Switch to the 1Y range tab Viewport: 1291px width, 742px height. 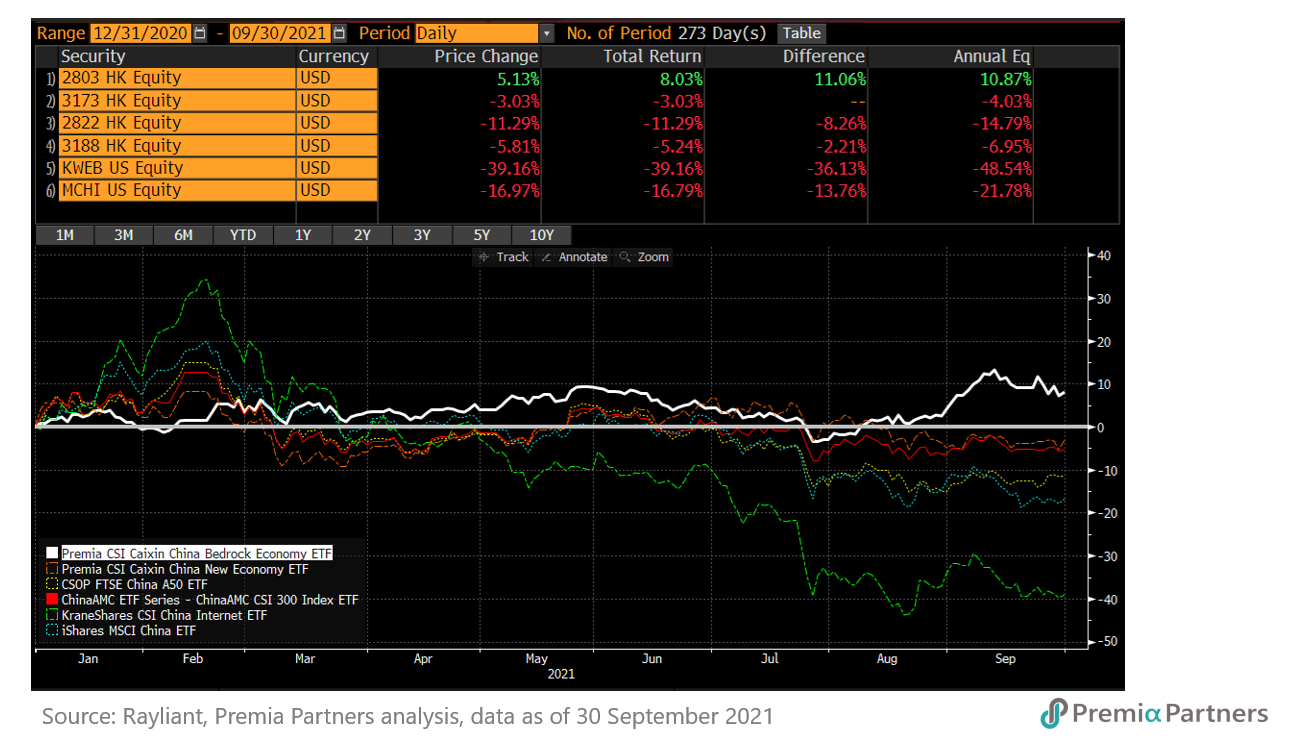click(x=302, y=235)
